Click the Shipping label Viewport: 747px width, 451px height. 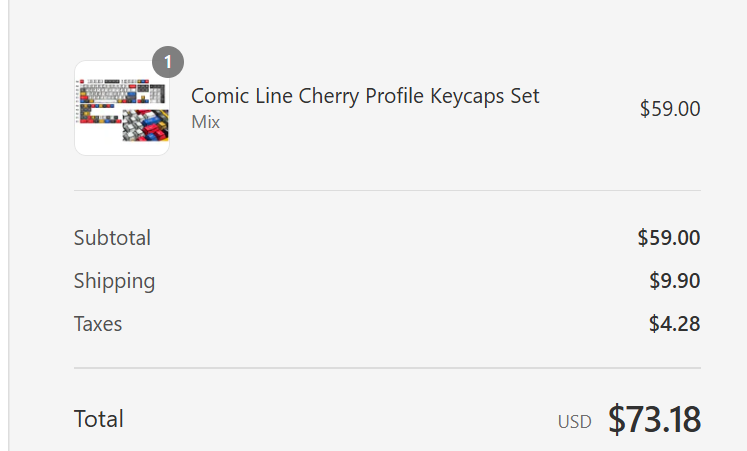tap(114, 281)
